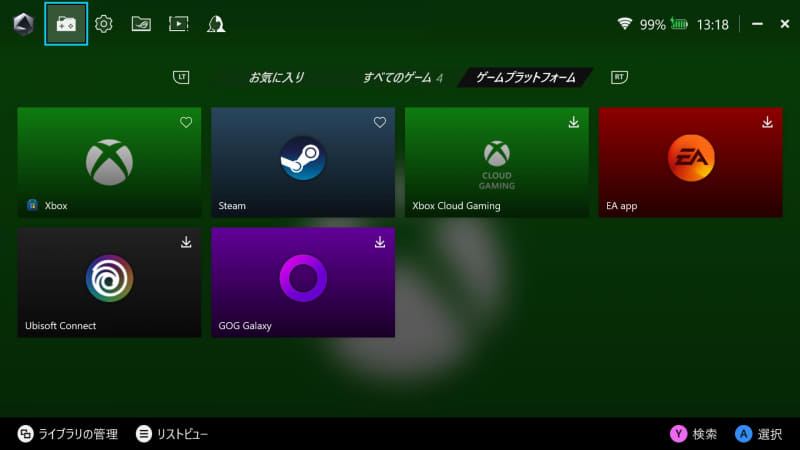
Task: Select the ゲームプラットフォーム tab
Action: tap(526, 78)
